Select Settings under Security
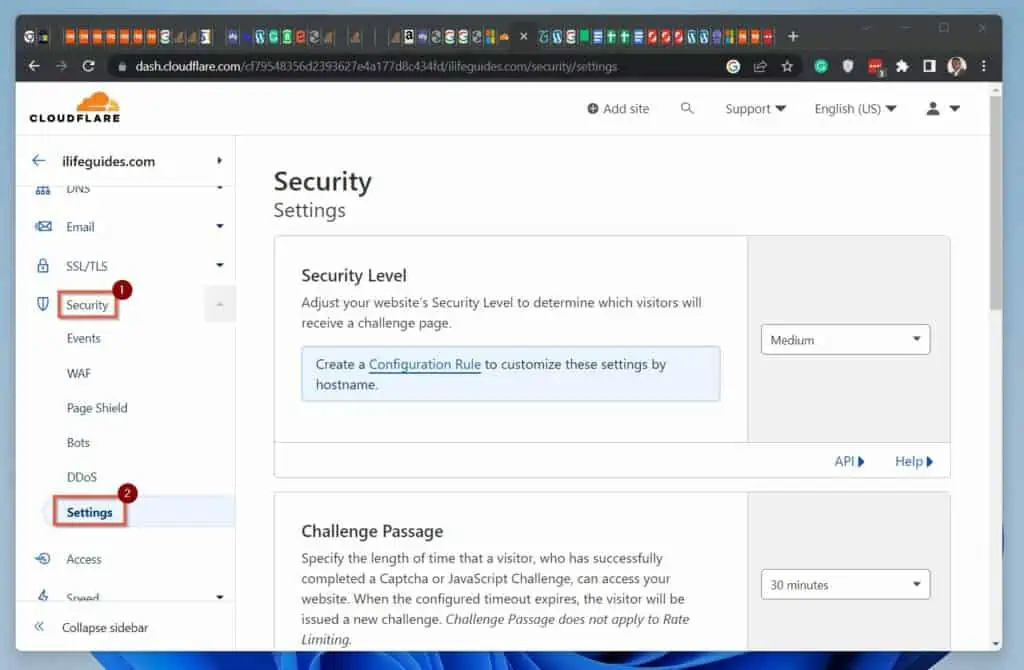 89,513
